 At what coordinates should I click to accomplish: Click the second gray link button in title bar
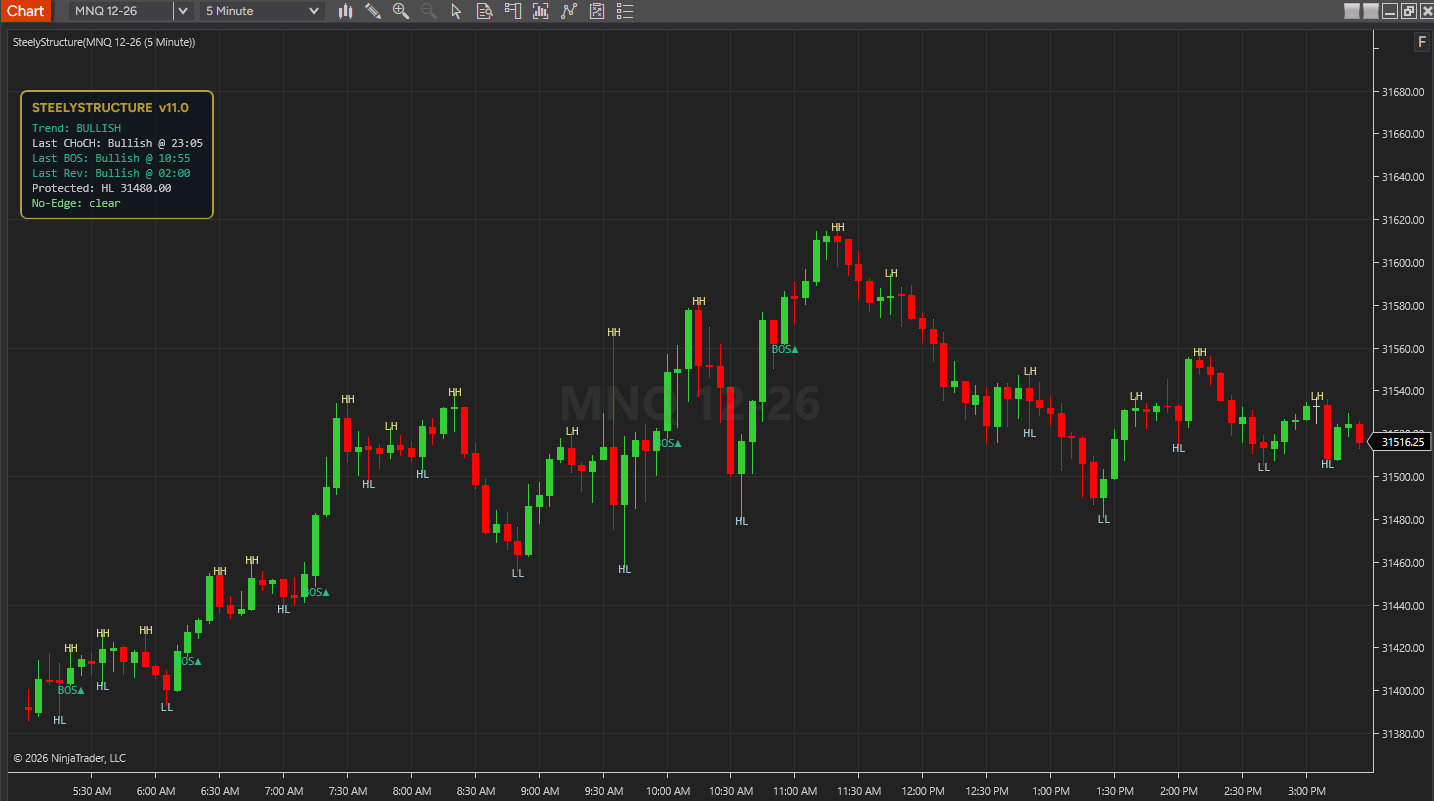coord(1371,11)
